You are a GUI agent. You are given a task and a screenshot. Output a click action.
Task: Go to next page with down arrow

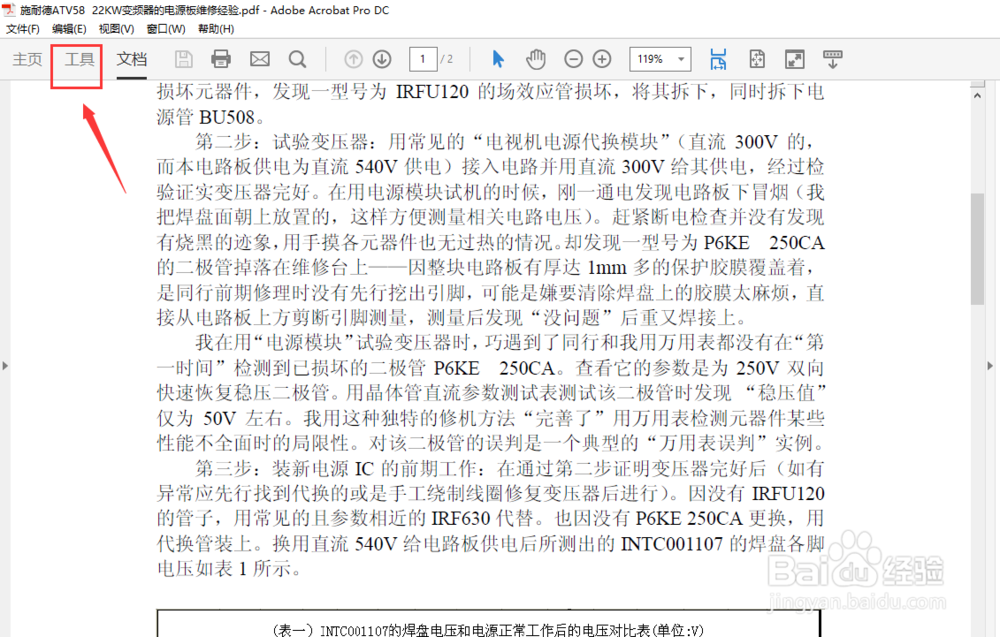coord(382,59)
